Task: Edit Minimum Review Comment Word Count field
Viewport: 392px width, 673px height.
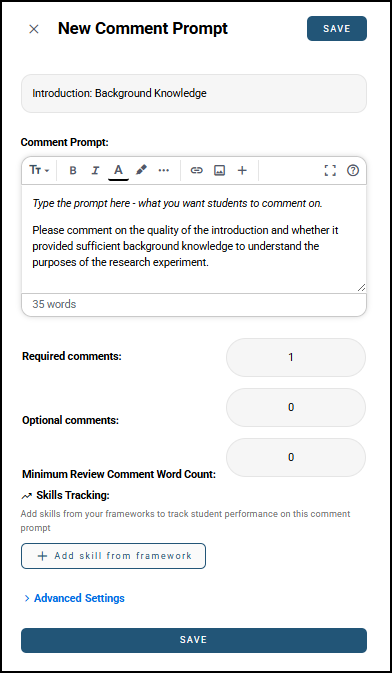Action: click(296, 458)
